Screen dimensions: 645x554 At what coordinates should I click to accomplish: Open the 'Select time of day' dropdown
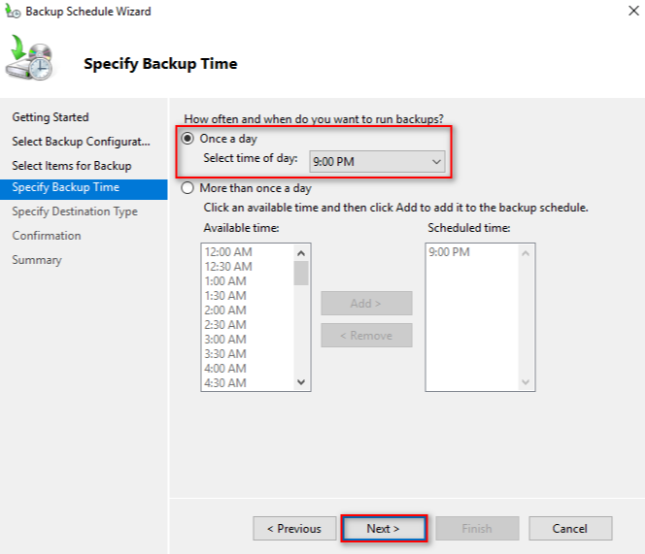pos(377,161)
